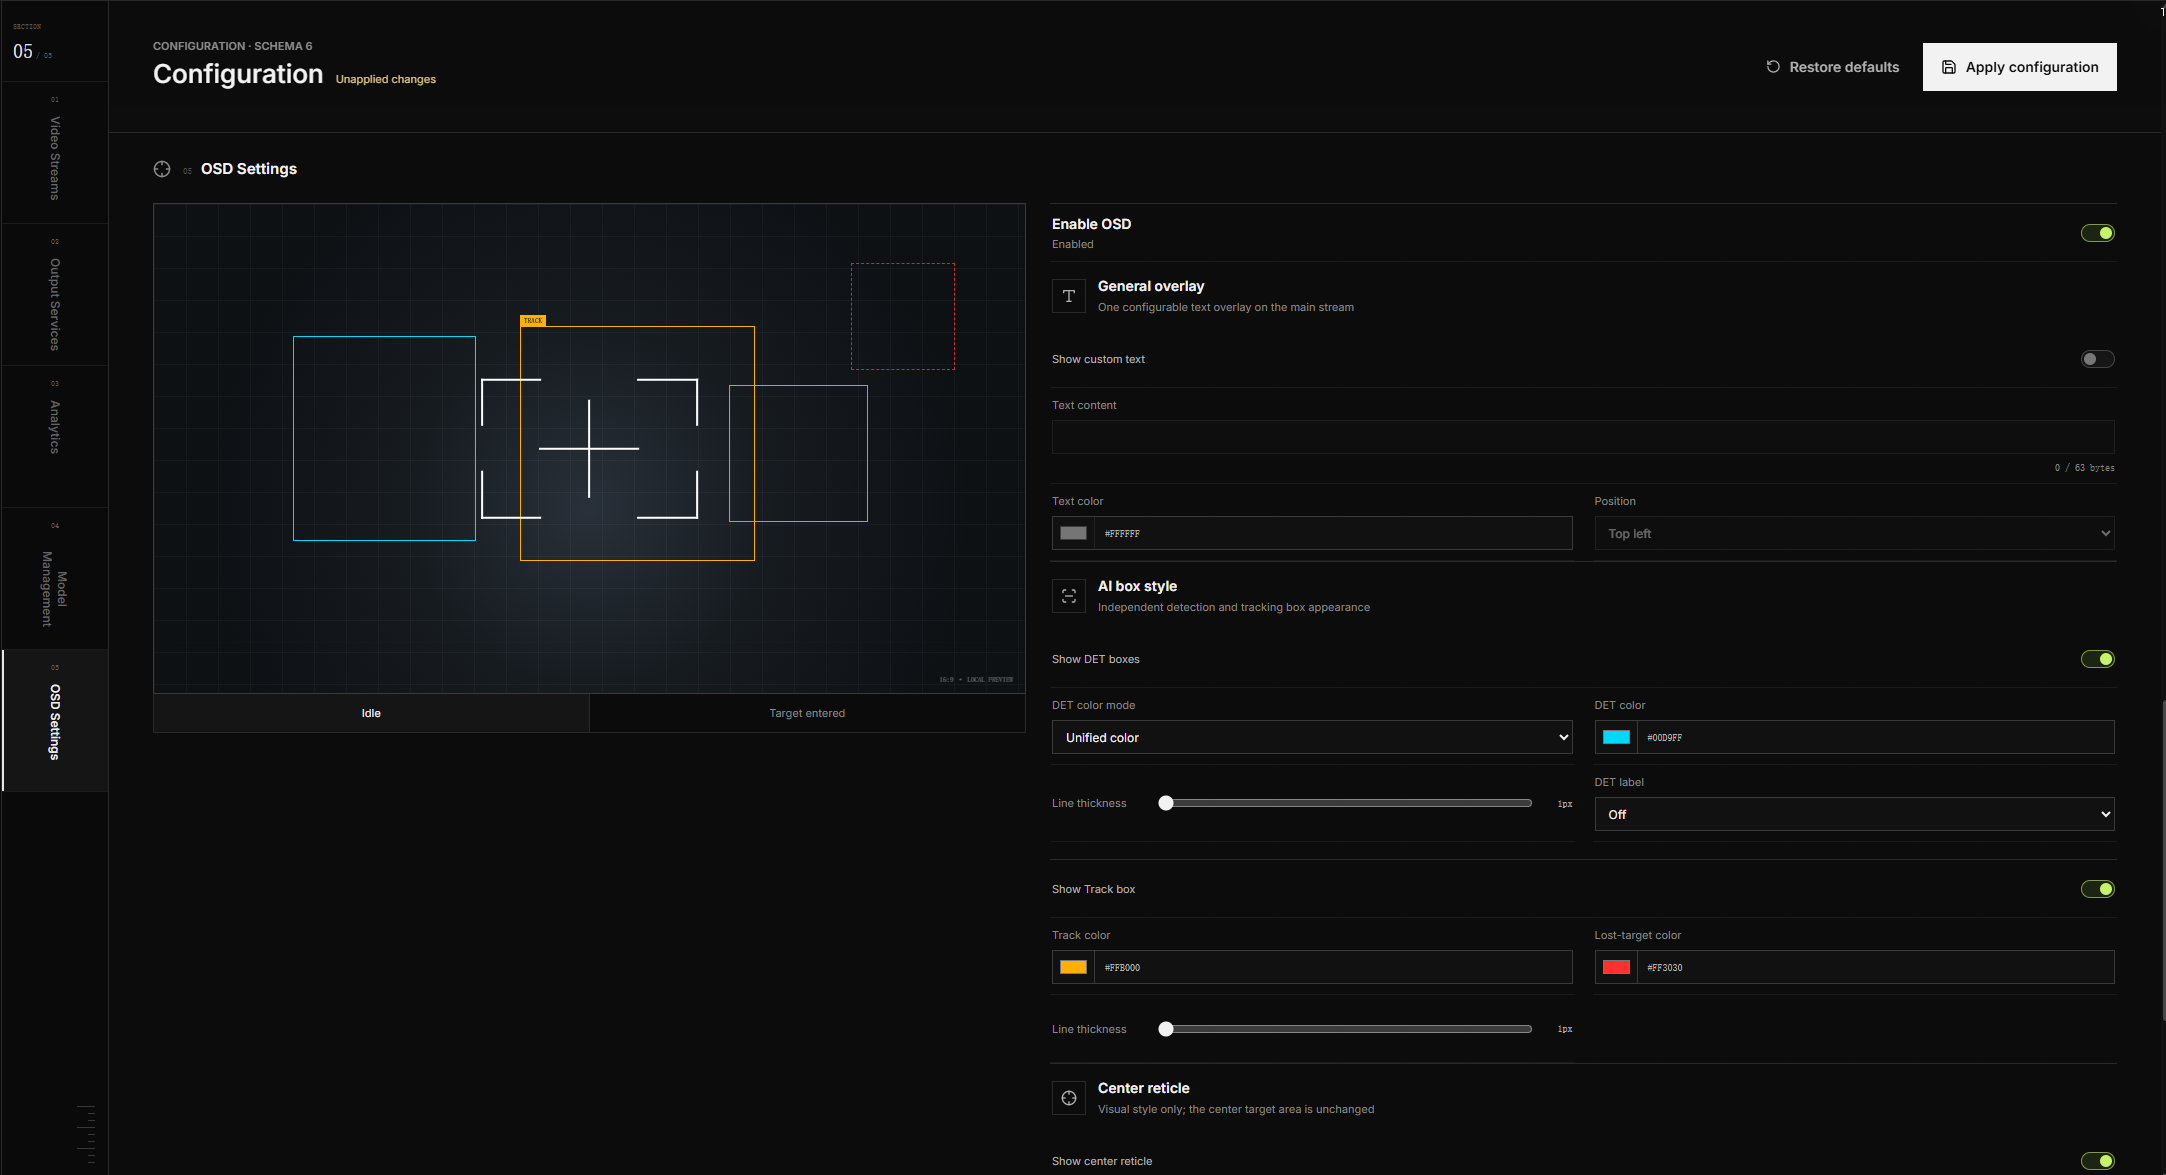
Task: Click the Center reticle icon
Action: click(1069, 1098)
